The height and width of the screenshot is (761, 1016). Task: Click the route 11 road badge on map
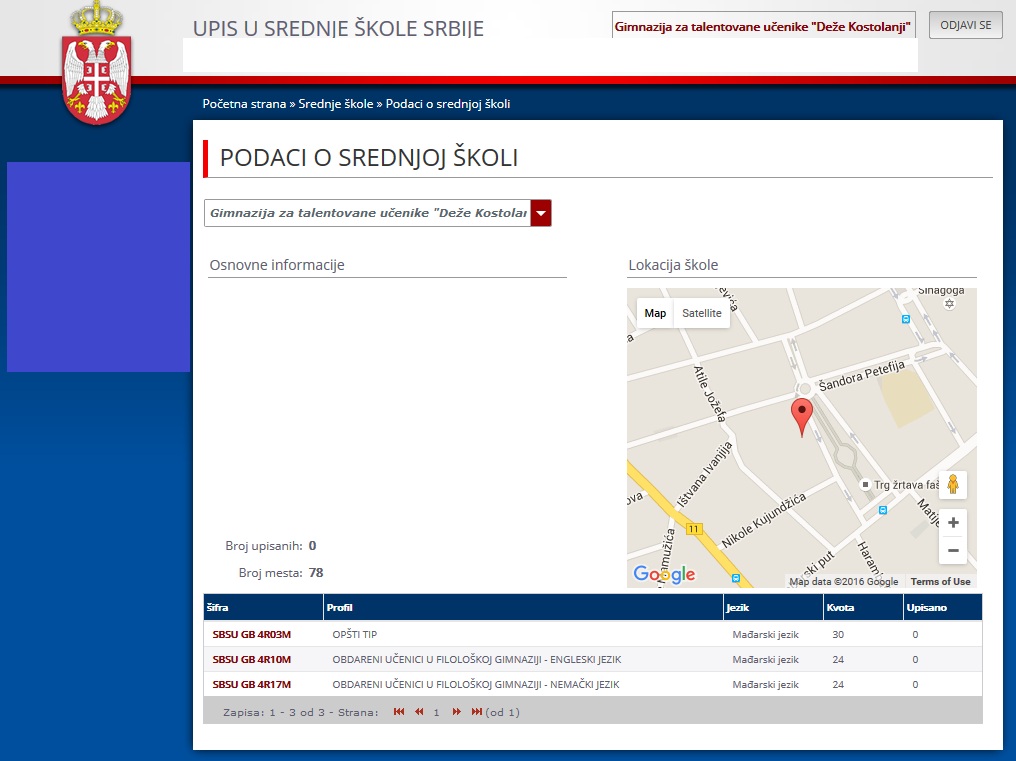(x=694, y=529)
